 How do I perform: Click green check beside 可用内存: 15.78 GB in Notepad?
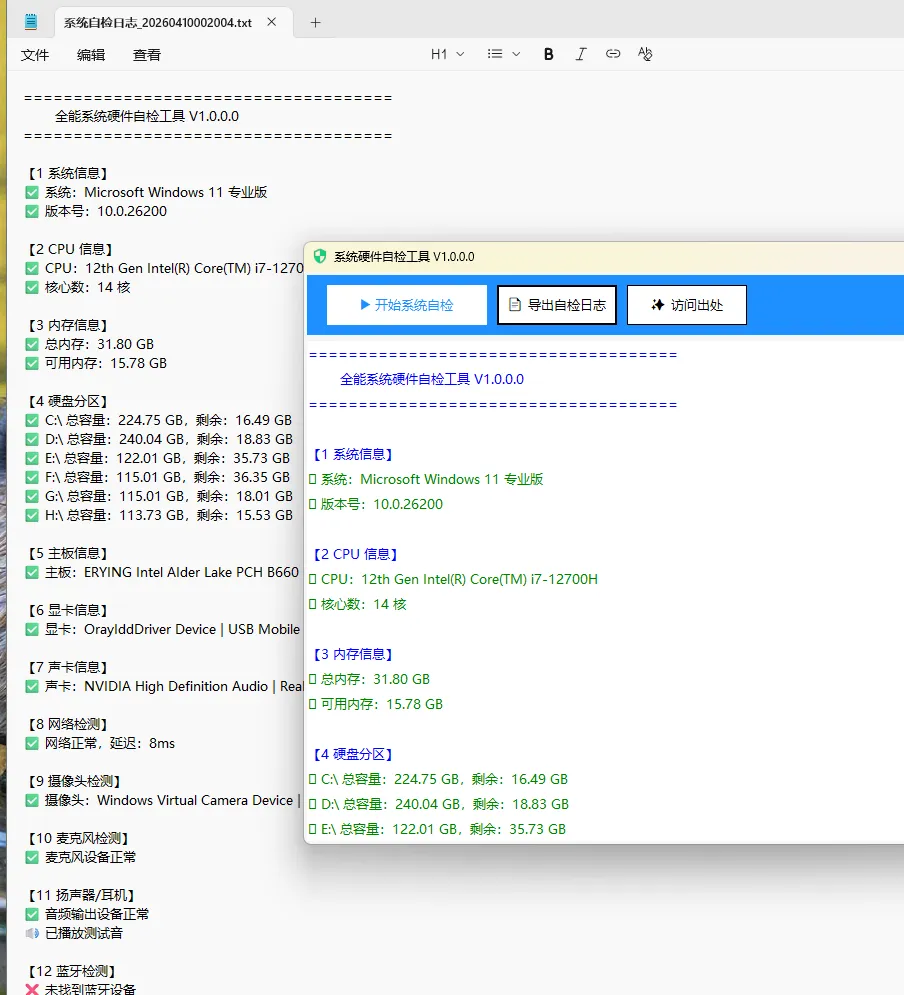pos(32,364)
